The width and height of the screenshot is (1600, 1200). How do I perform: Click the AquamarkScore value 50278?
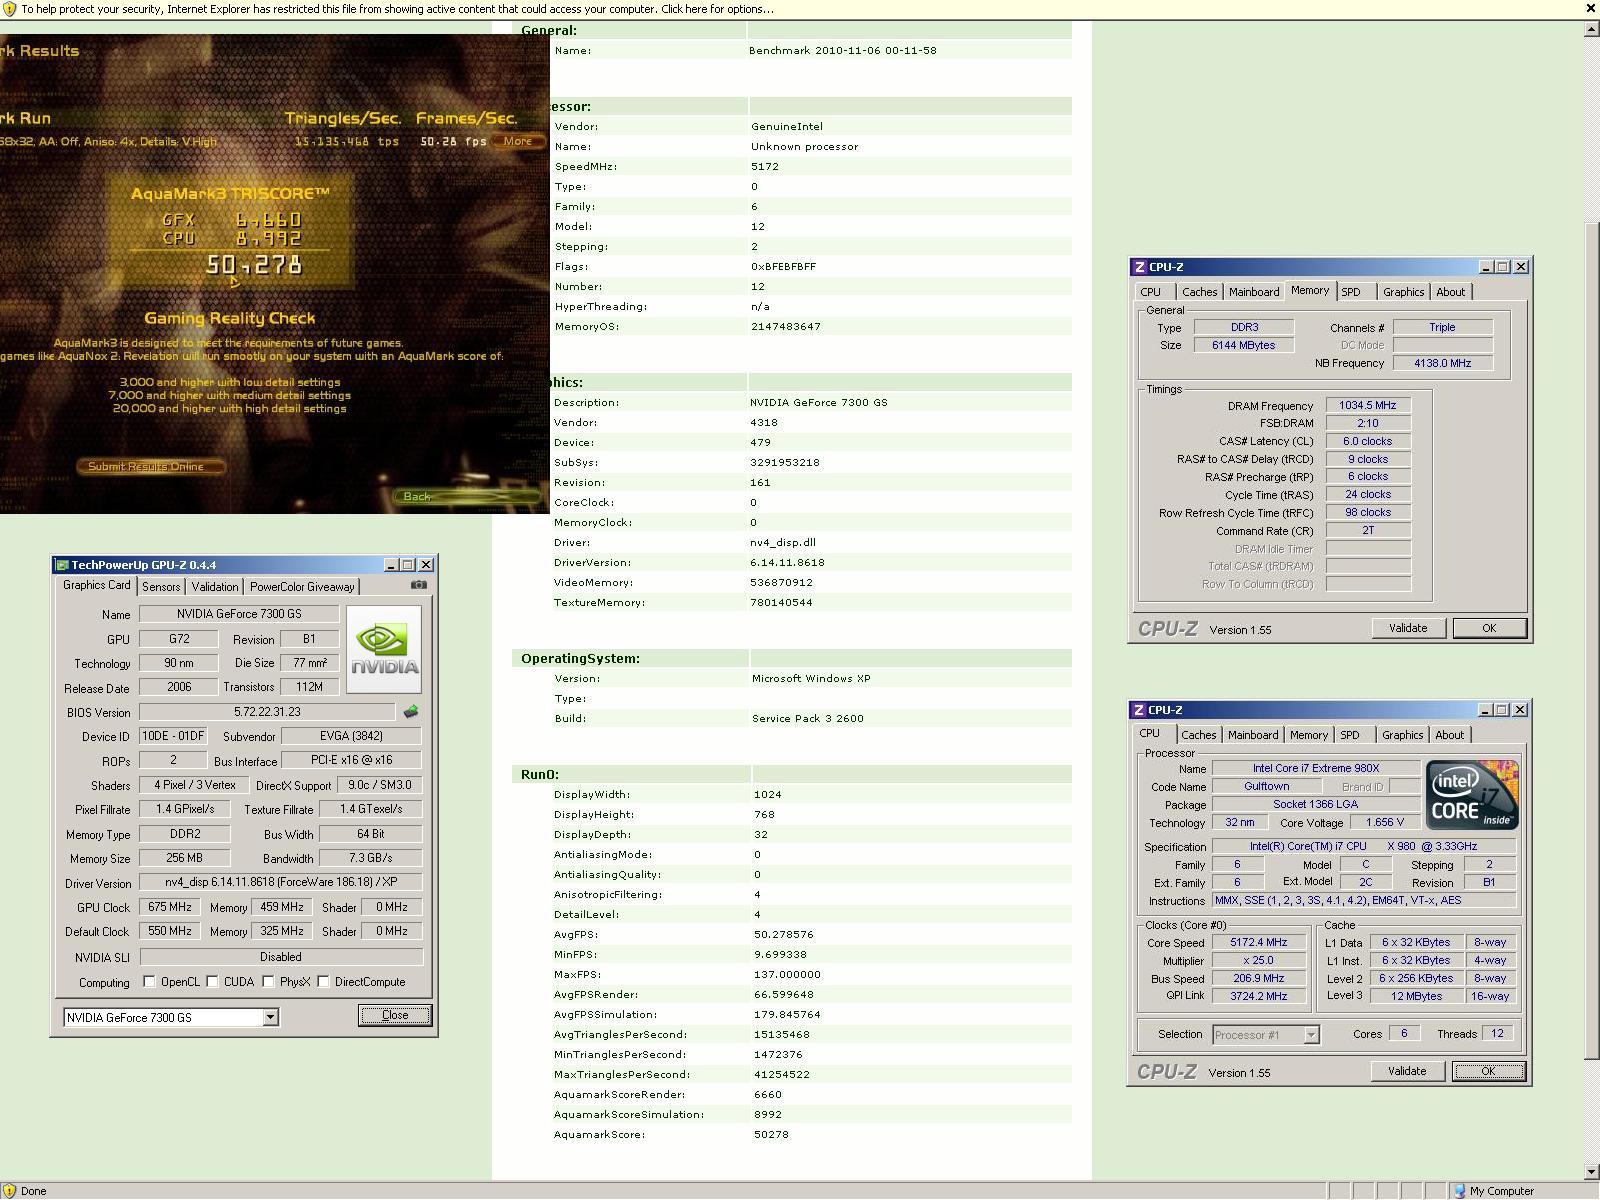[x=771, y=1134]
